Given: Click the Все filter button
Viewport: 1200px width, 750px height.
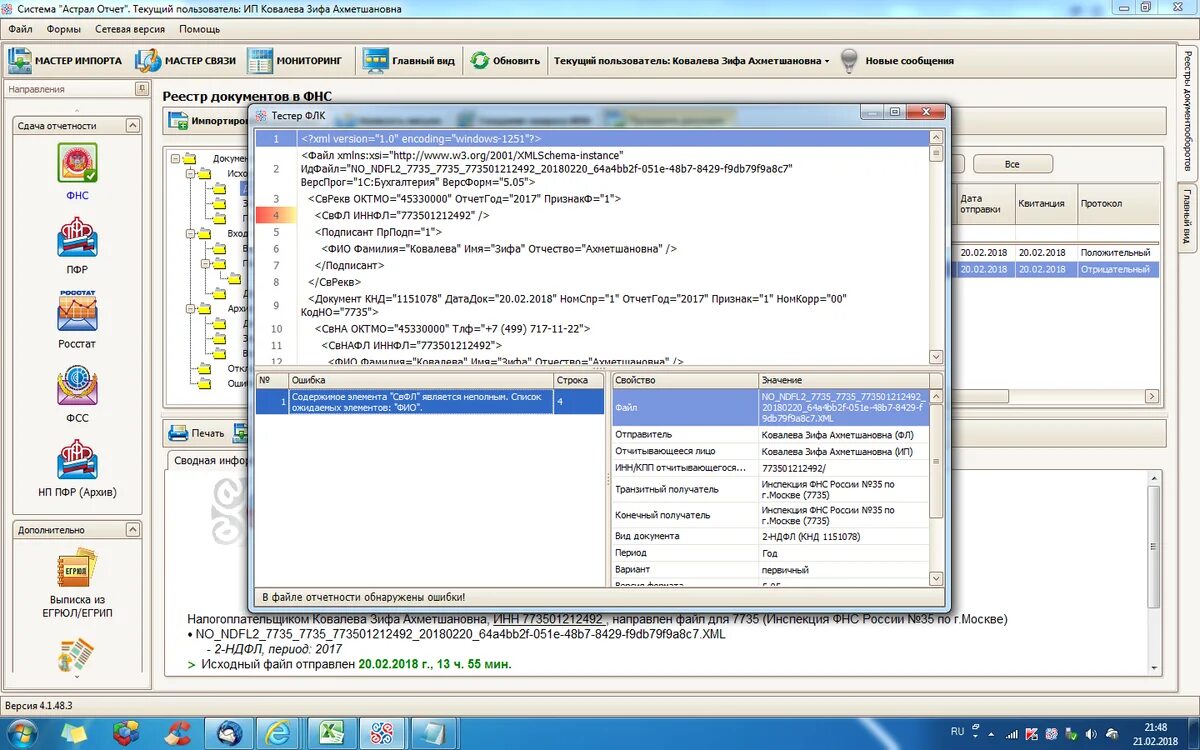Looking at the screenshot, I should tap(1012, 164).
